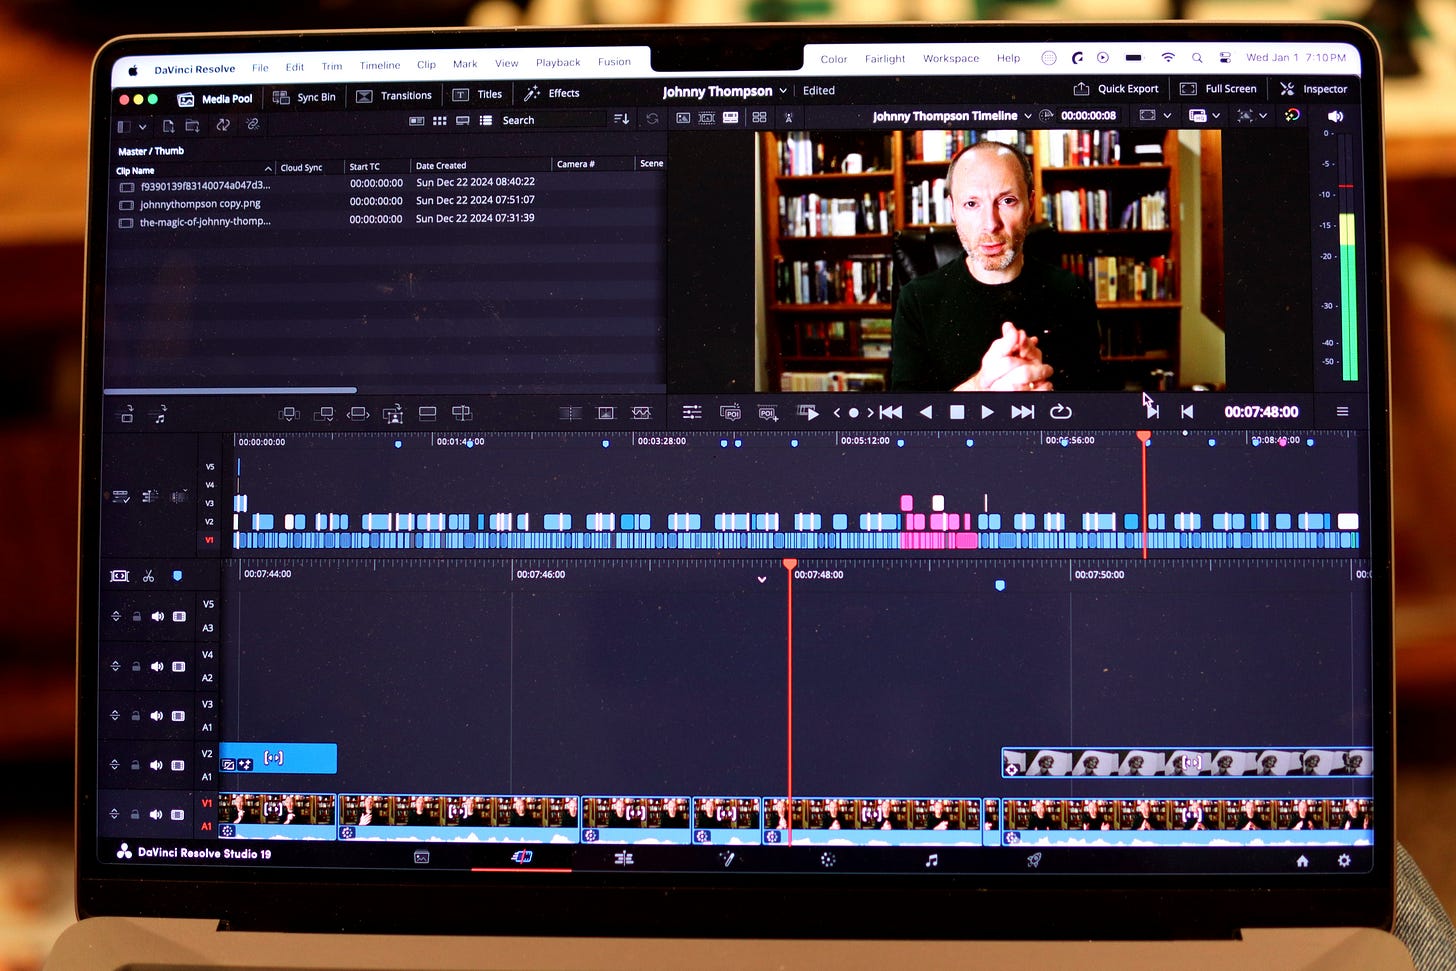Click the media pool sort icon
Screen dimensions: 1456x971
point(621,118)
